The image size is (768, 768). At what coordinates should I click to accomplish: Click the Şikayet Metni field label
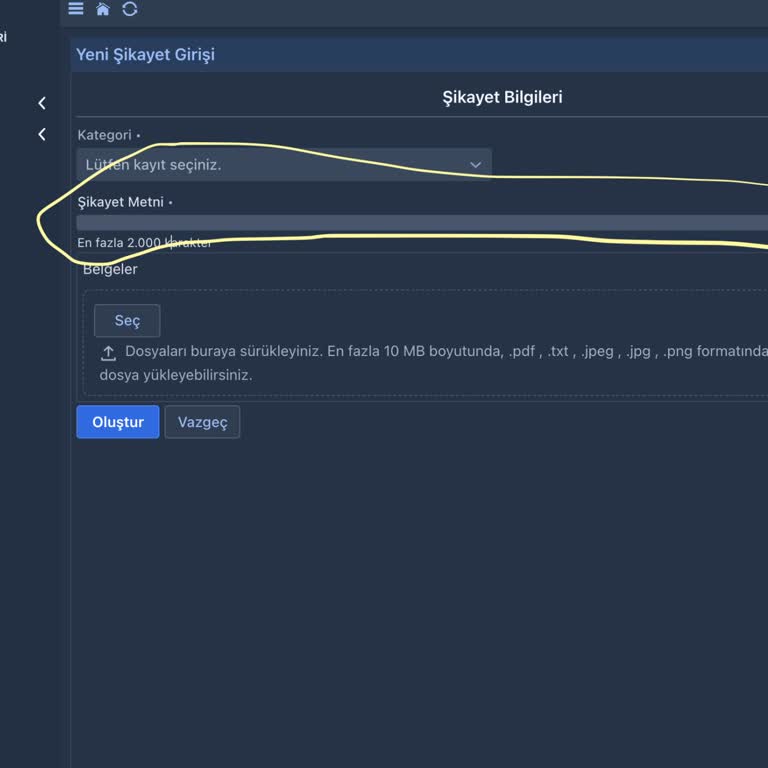click(x=120, y=202)
